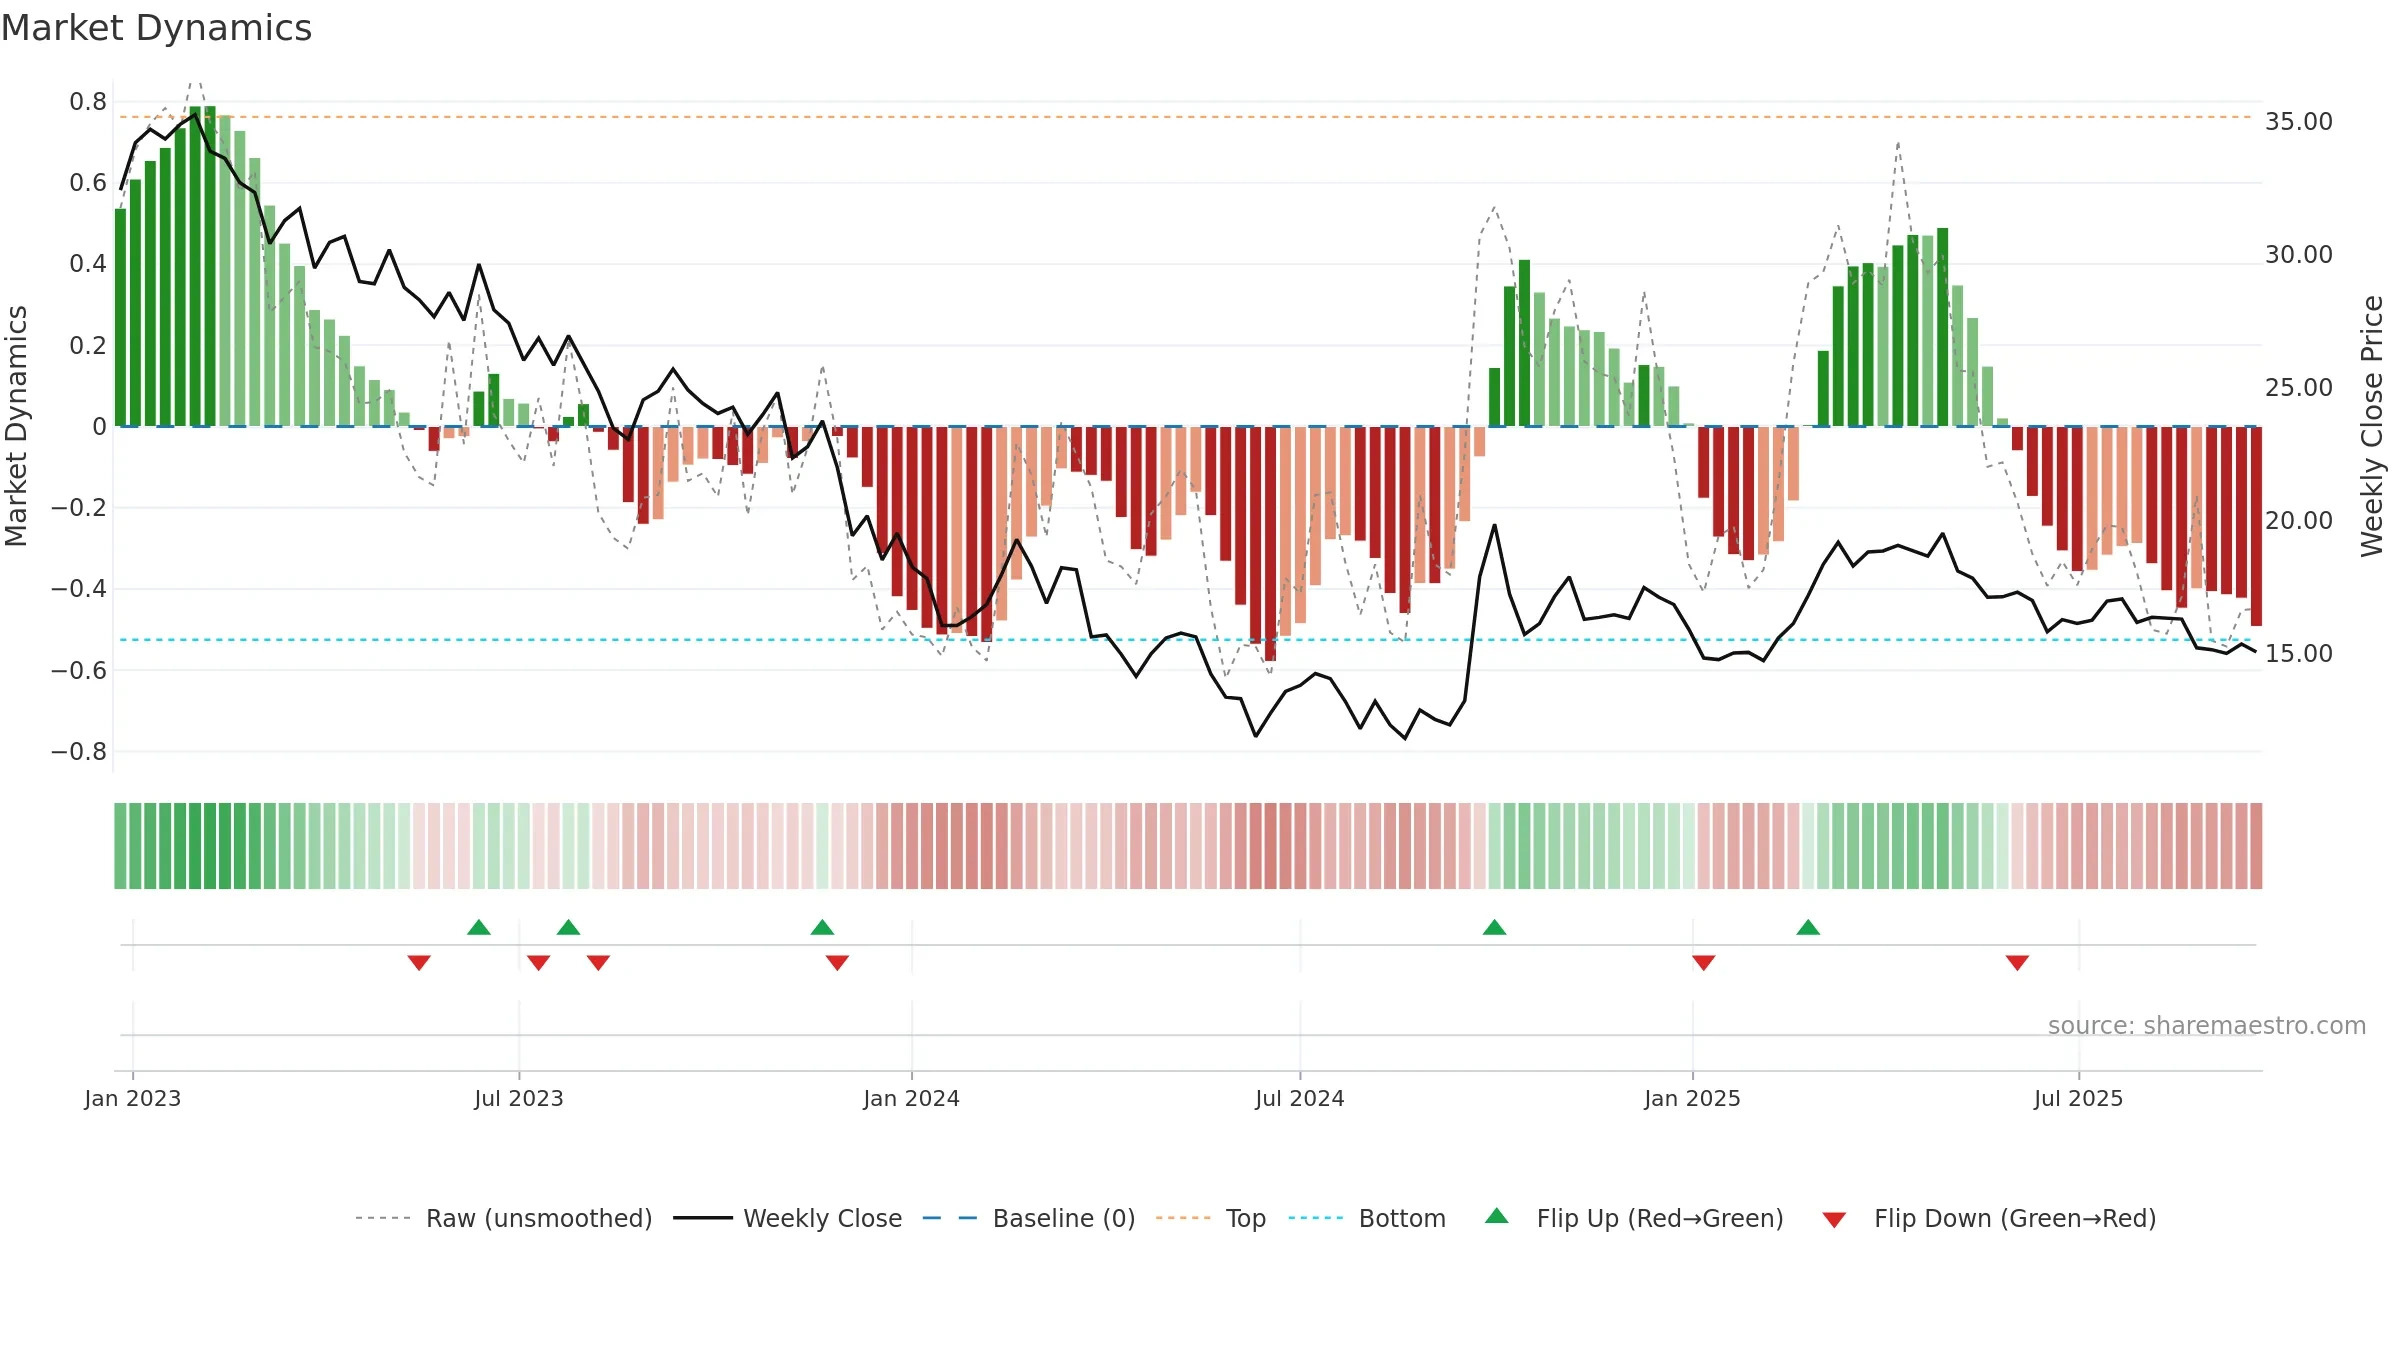Click the Jul 2025 x-axis label
The image size is (2400, 1350).
coord(2079,1099)
